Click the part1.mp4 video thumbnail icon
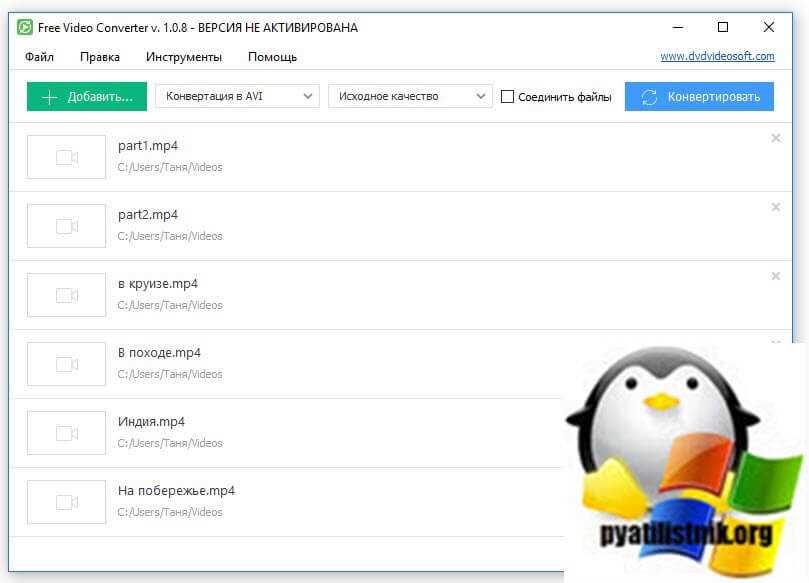This screenshot has width=809, height=583. click(x=65, y=157)
